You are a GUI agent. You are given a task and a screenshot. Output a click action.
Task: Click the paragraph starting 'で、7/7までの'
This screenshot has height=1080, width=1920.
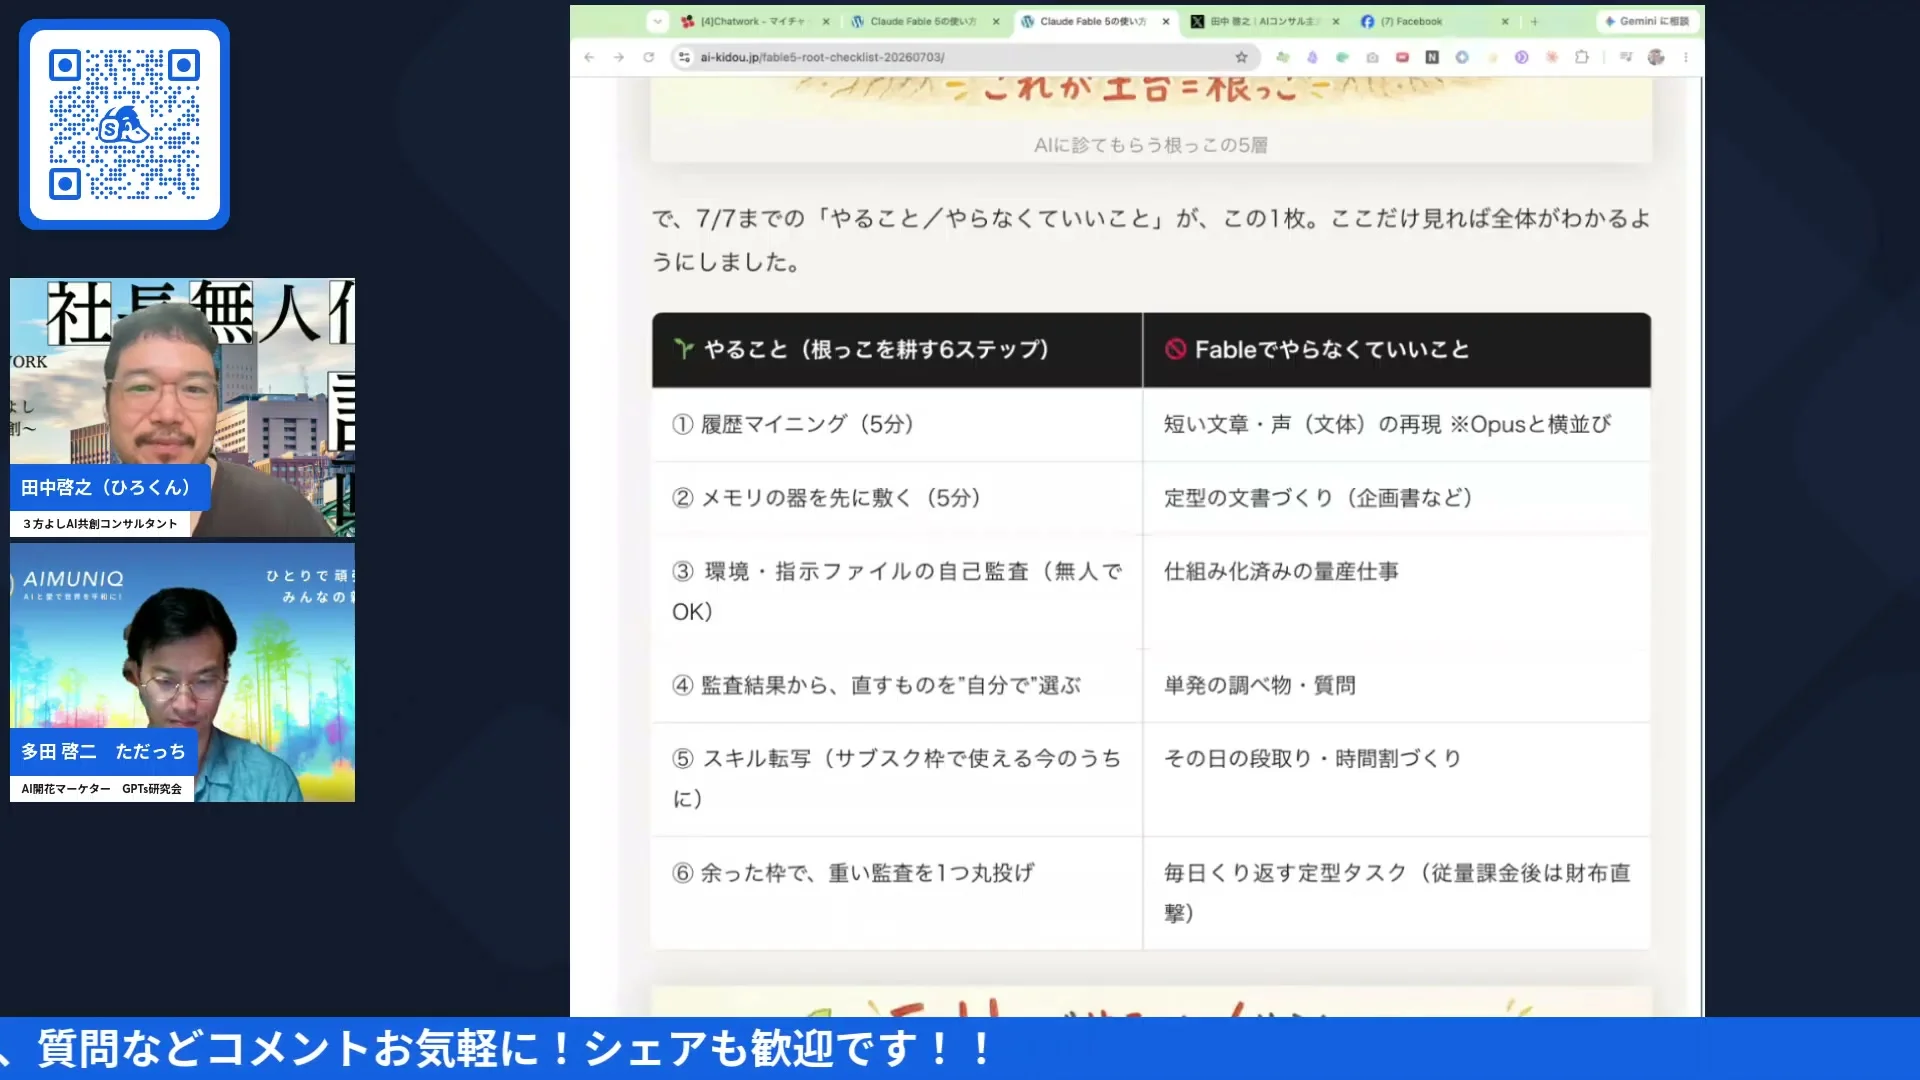click(x=1150, y=240)
